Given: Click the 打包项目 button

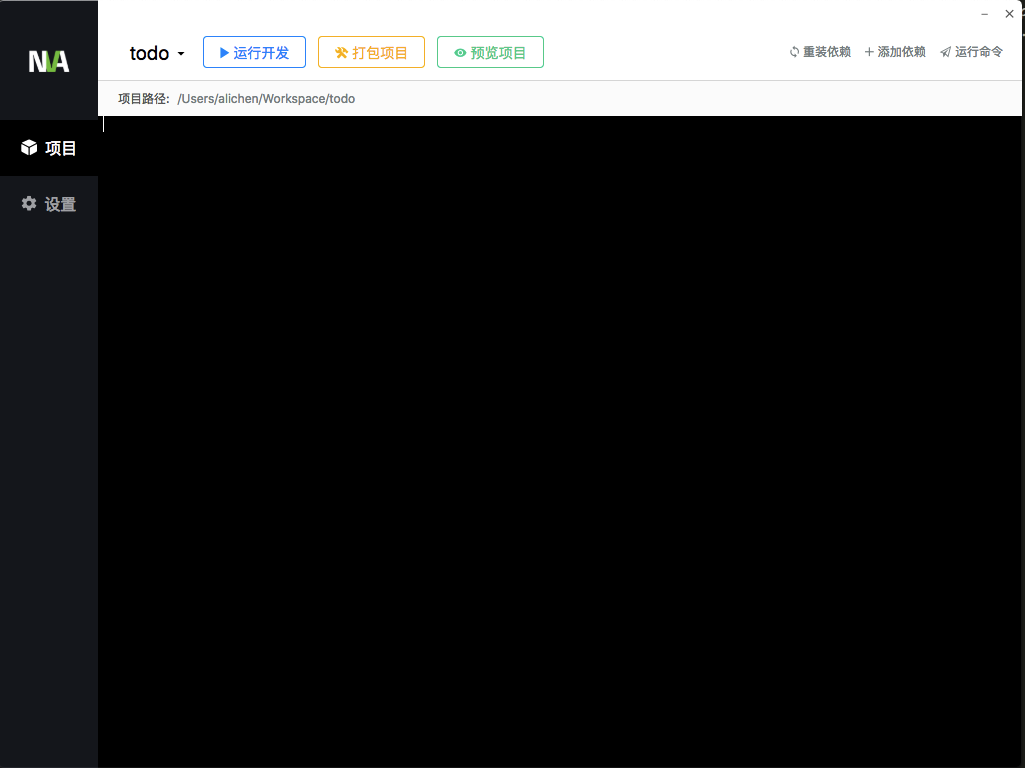Looking at the screenshot, I should (x=371, y=52).
